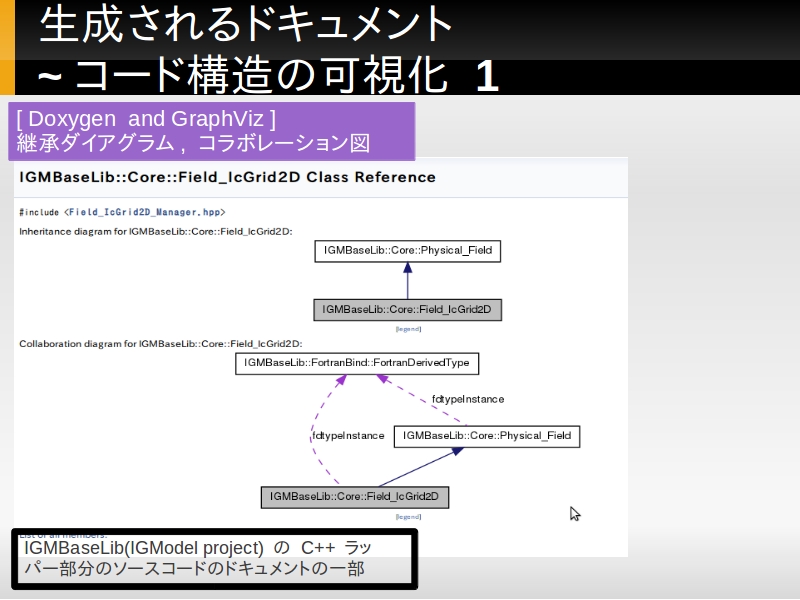Click the legend link under the inheritance diagram
800x600 pixels.
tap(408, 328)
